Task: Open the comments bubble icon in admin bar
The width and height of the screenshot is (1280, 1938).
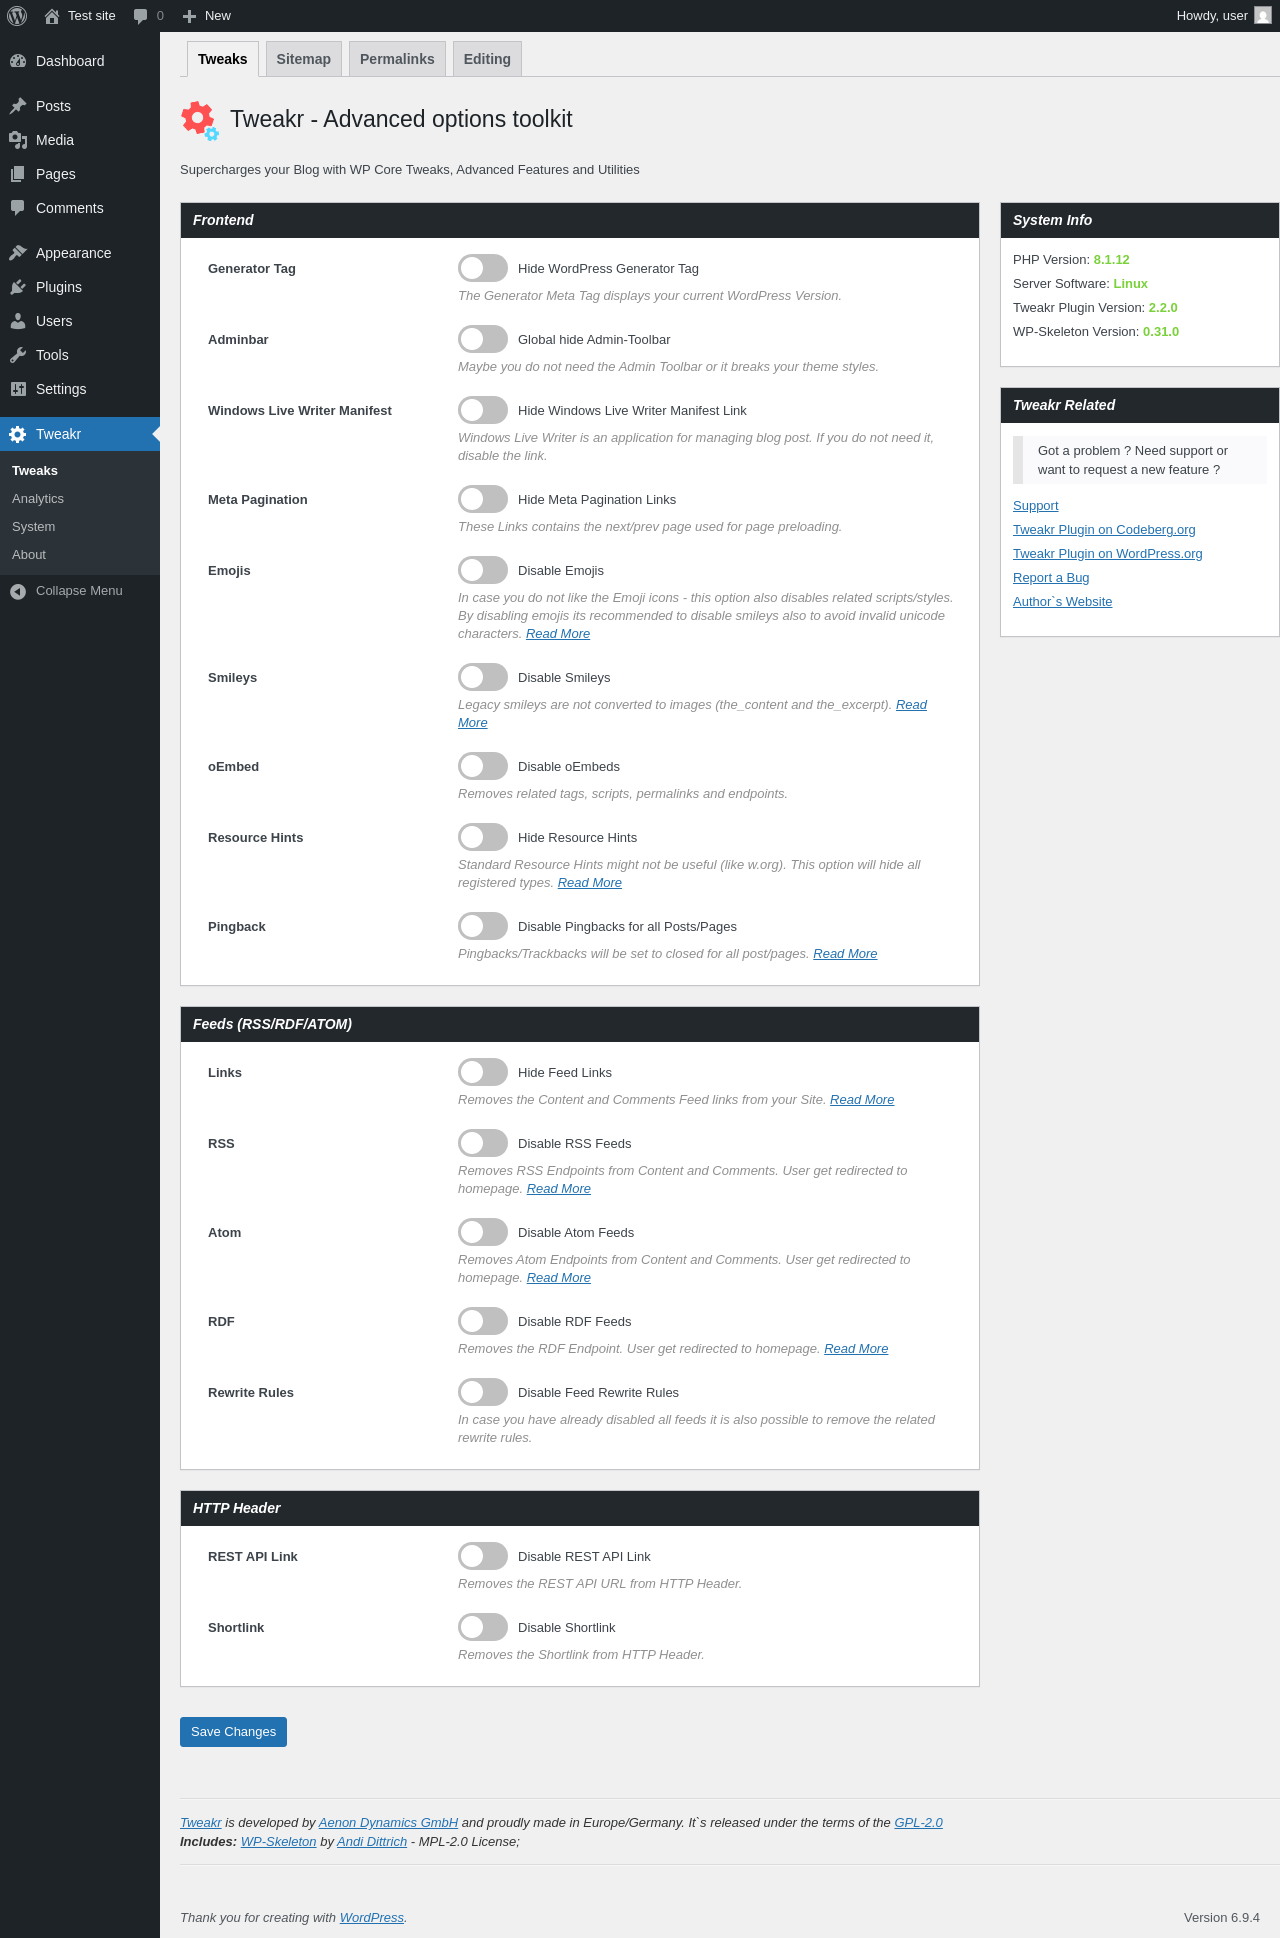Action: pyautogui.click(x=140, y=16)
